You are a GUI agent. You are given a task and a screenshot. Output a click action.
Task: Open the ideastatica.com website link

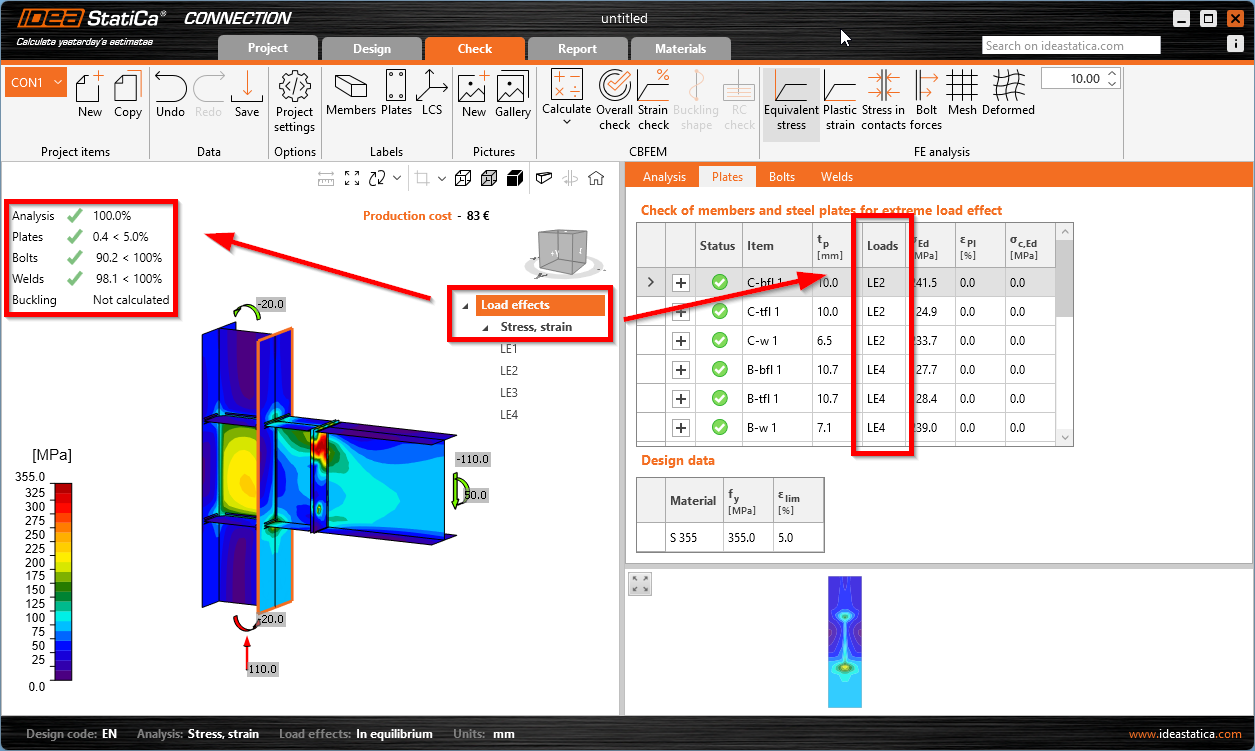1185,734
